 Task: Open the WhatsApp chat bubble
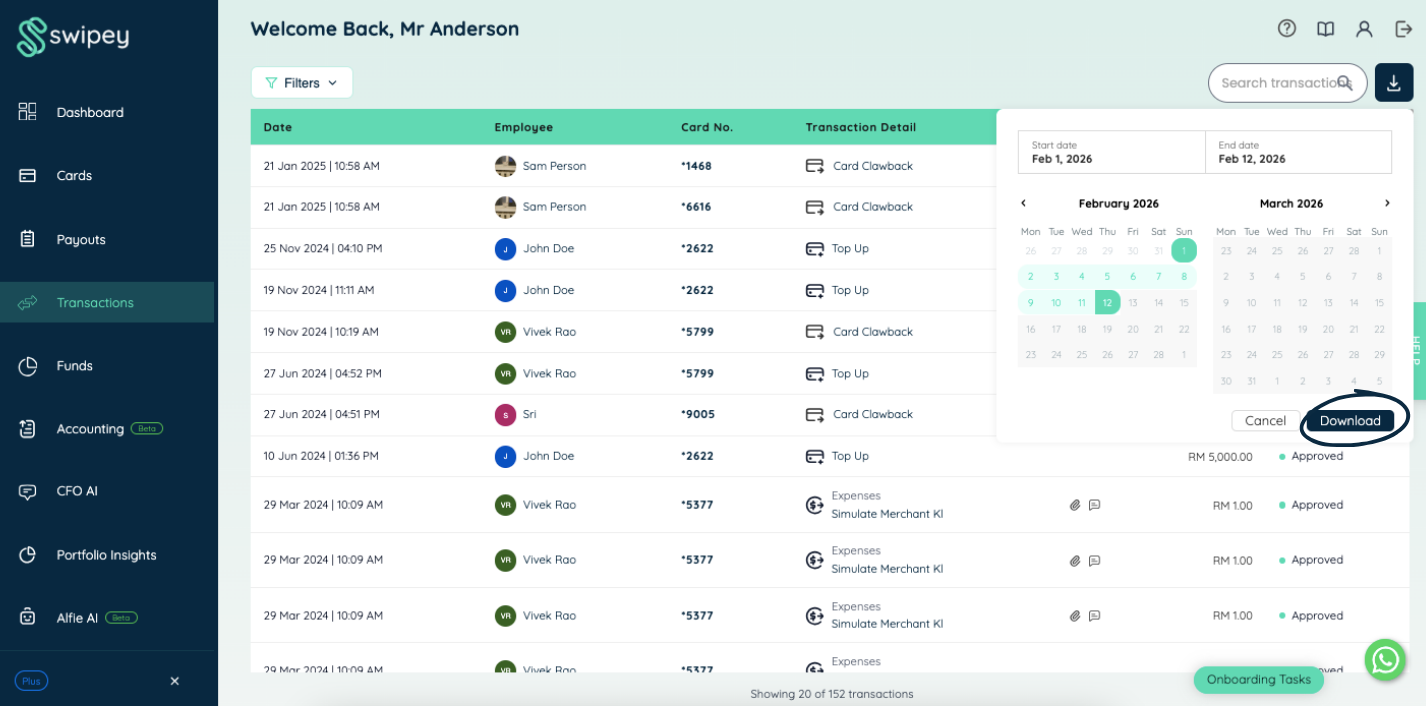click(1385, 660)
